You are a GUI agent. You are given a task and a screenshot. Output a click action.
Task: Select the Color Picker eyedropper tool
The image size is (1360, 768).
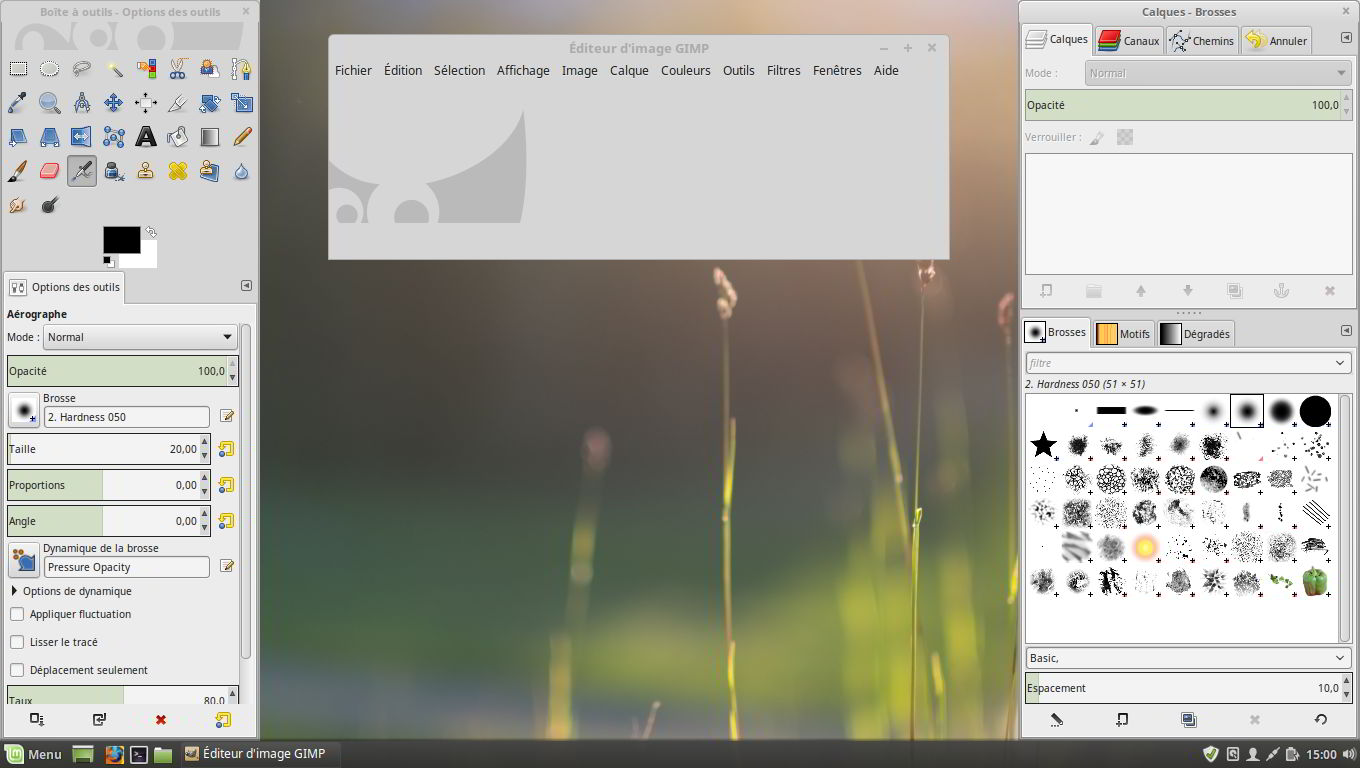click(18, 103)
